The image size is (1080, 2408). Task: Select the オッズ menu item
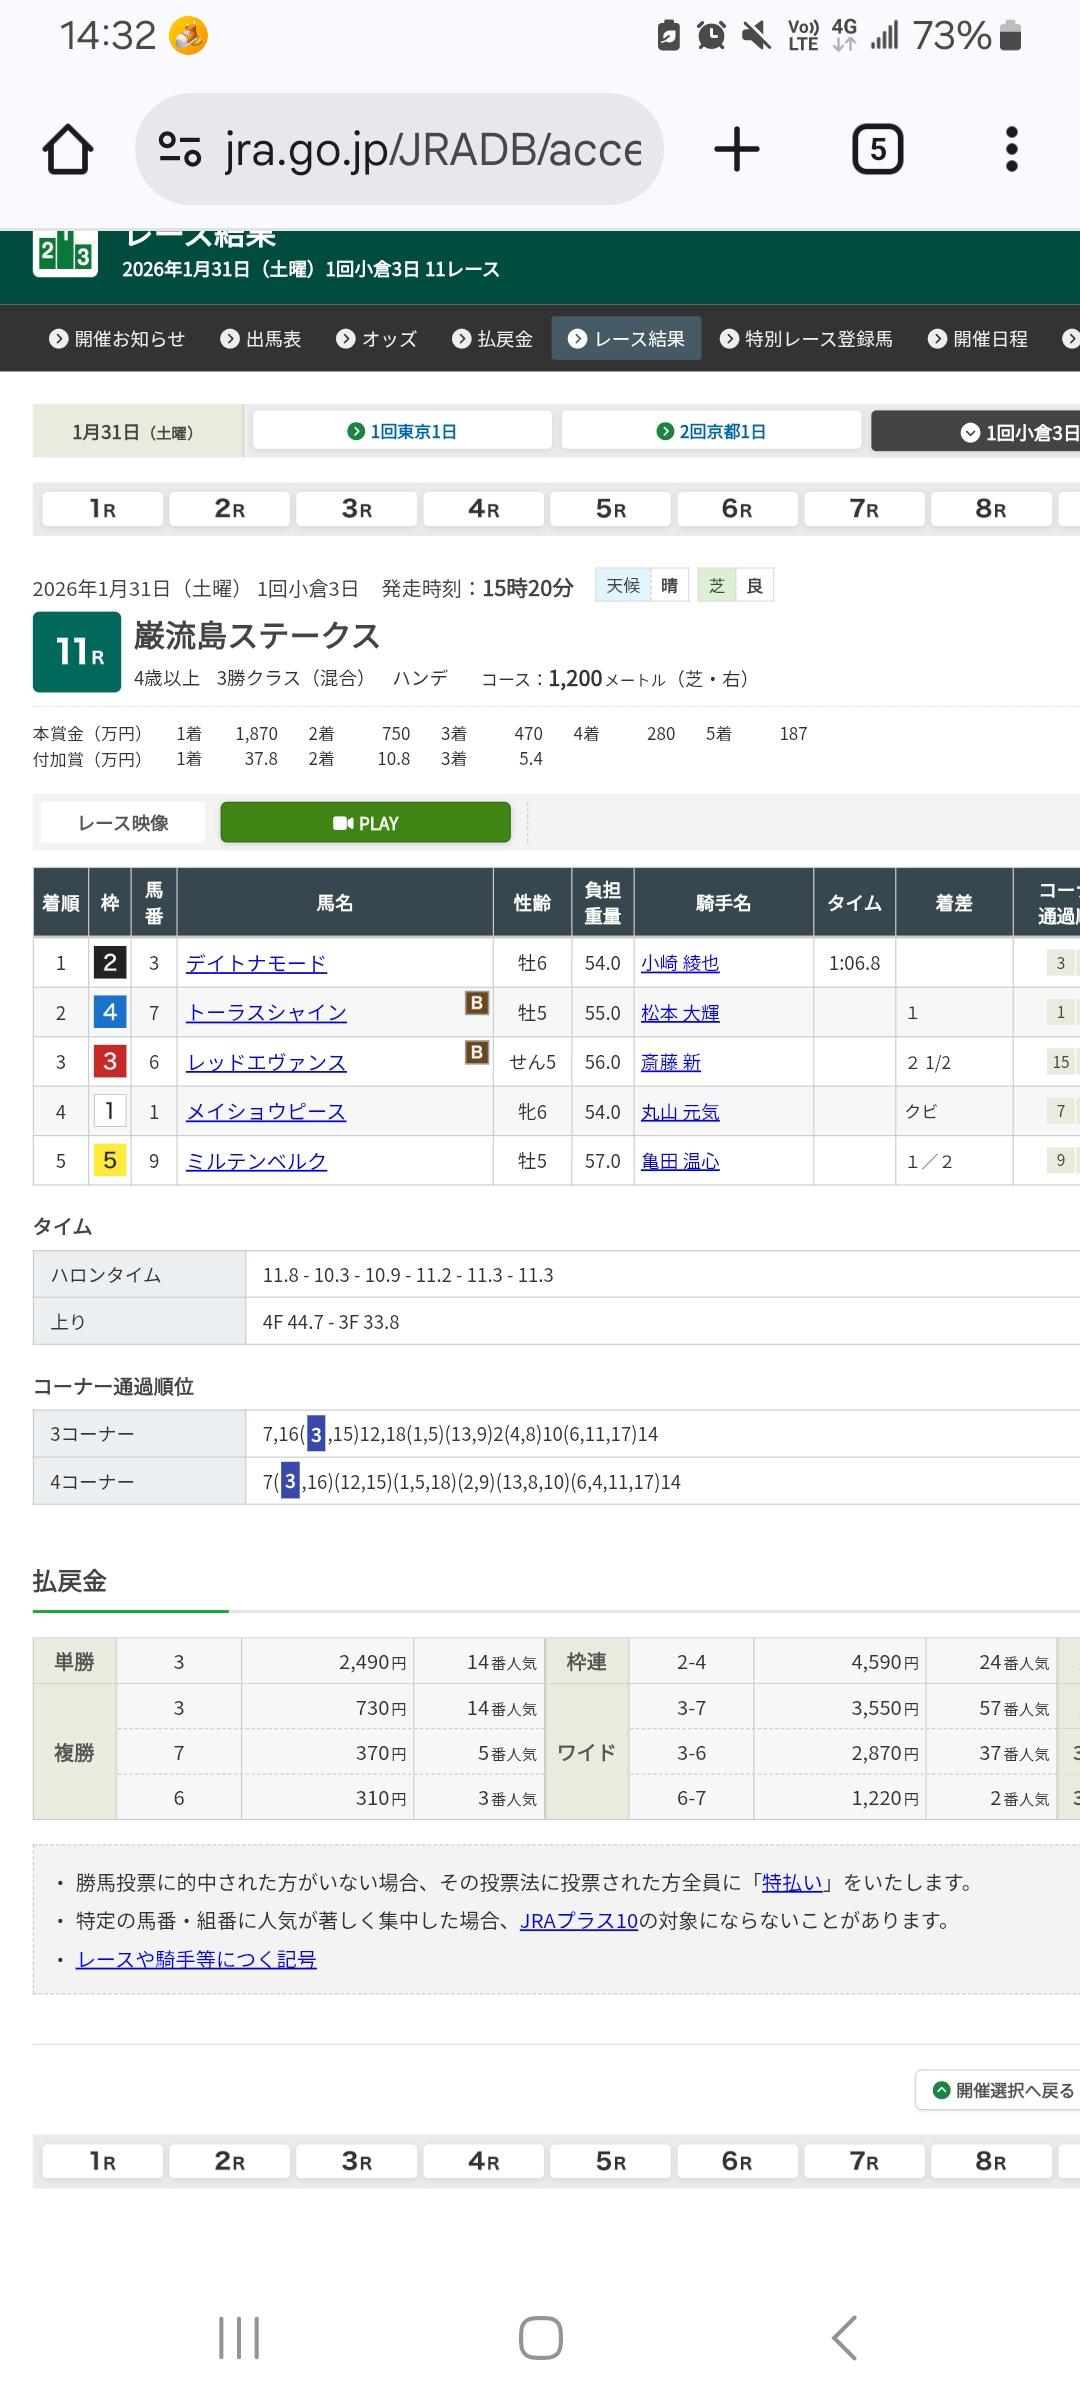tap(377, 339)
